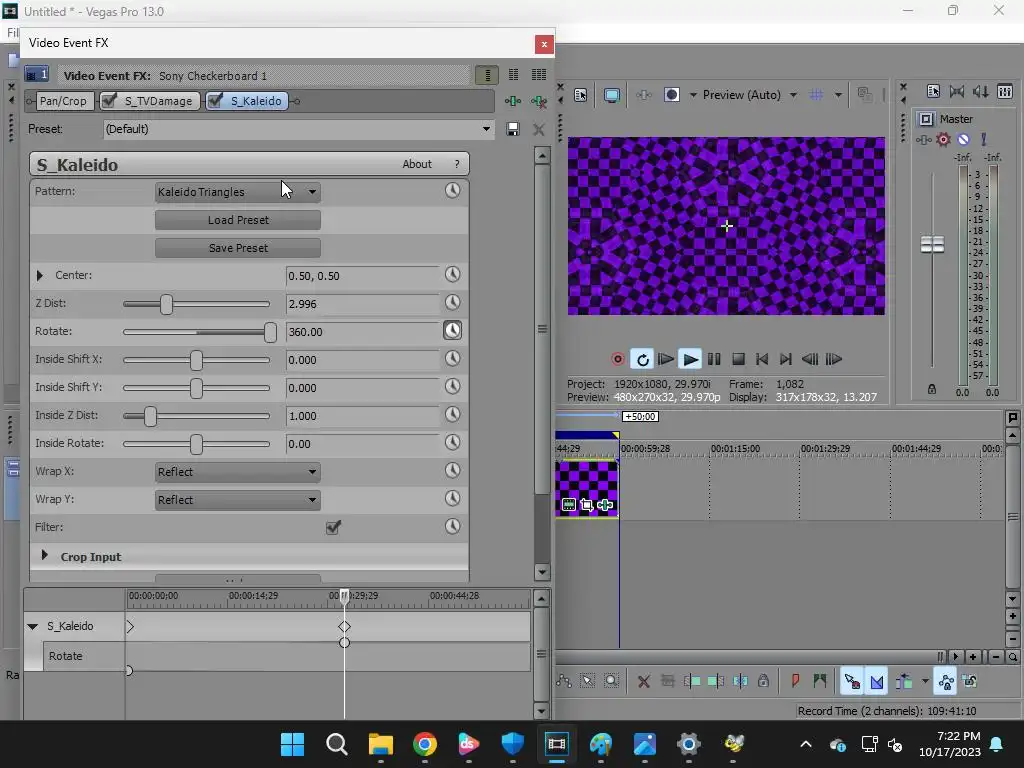
Task: Click the Record button in preview transport
Action: pyautogui.click(x=617, y=359)
